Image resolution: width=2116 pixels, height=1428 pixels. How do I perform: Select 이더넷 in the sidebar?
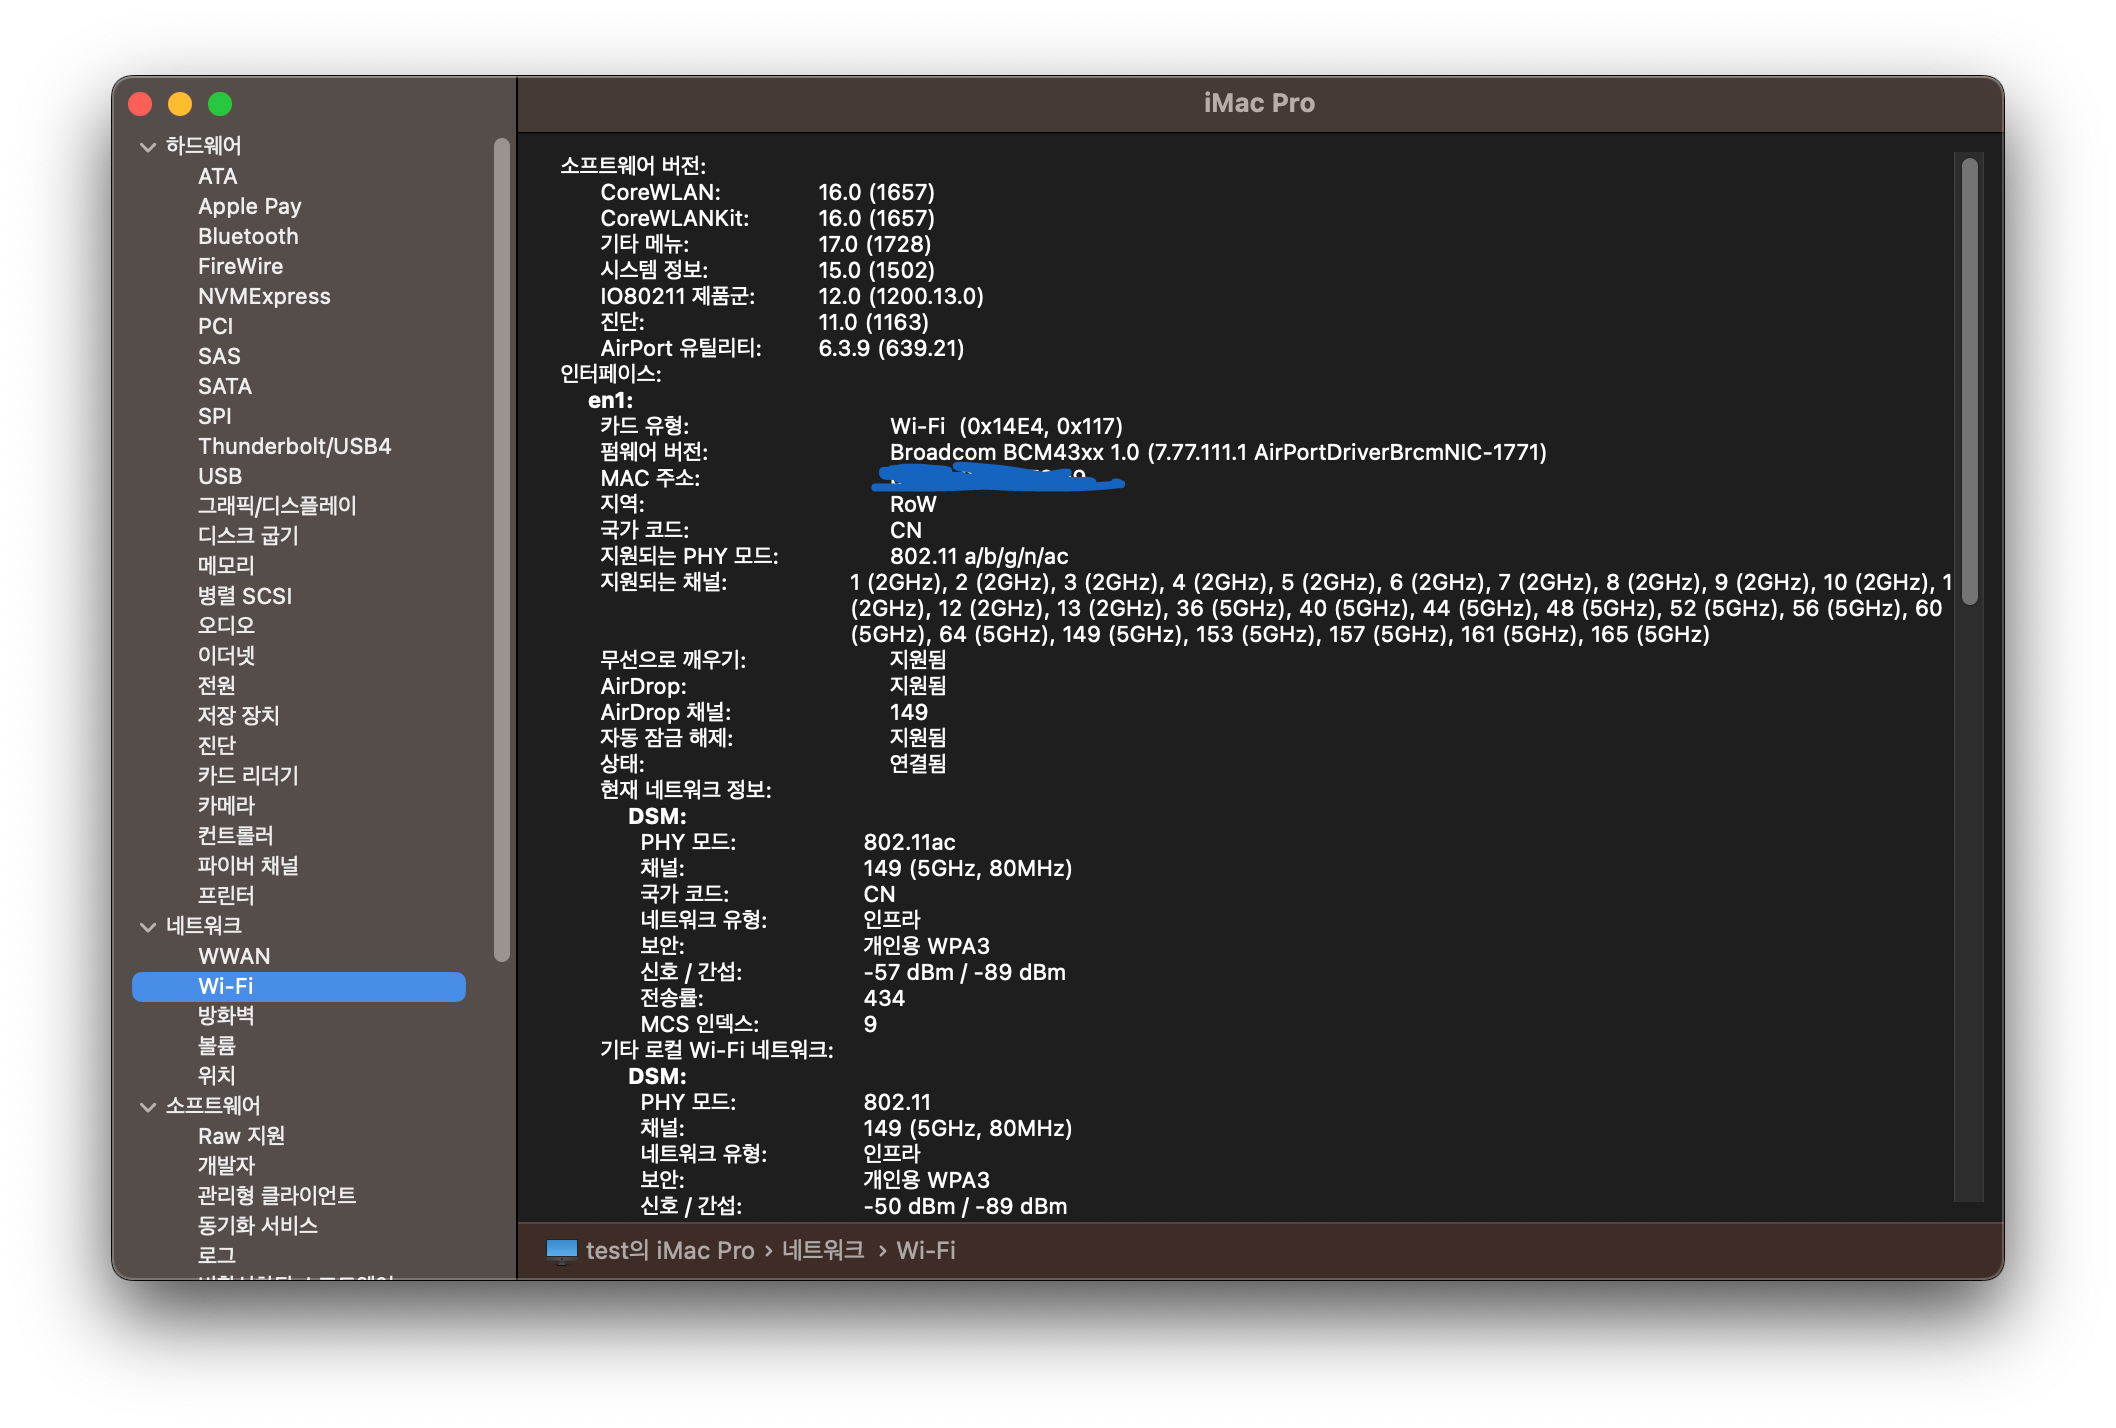coord(226,656)
